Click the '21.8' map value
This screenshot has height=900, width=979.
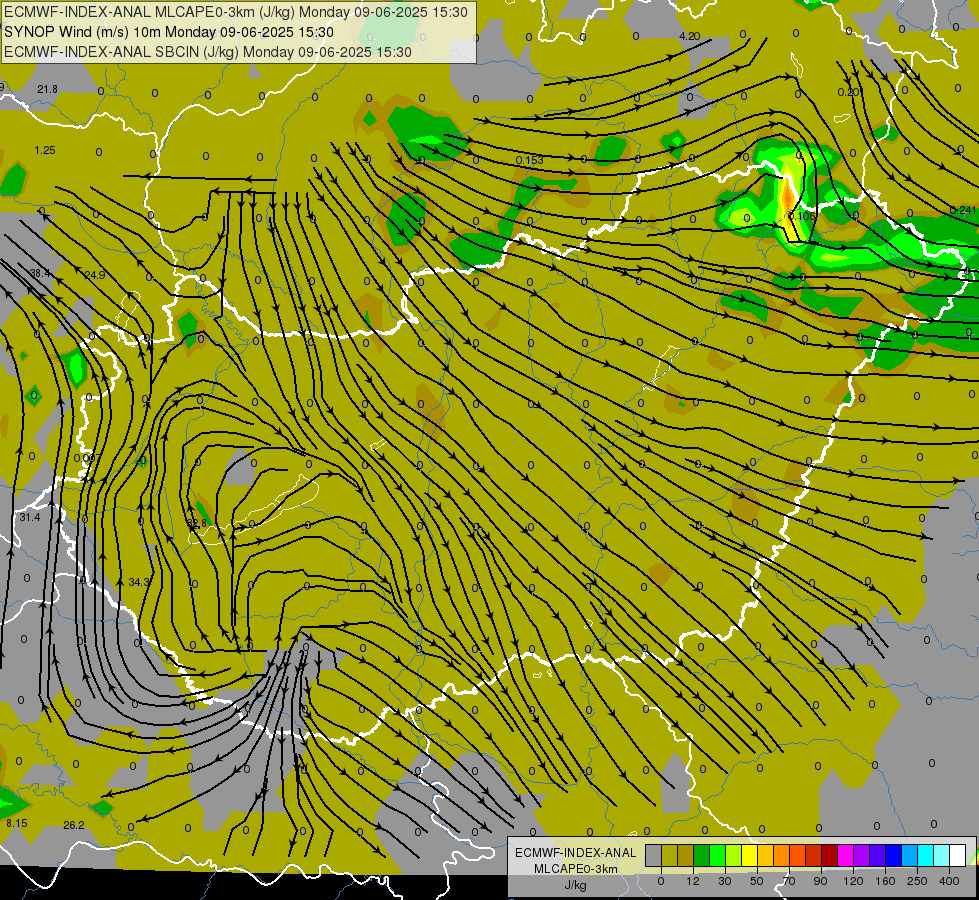[x=47, y=89]
